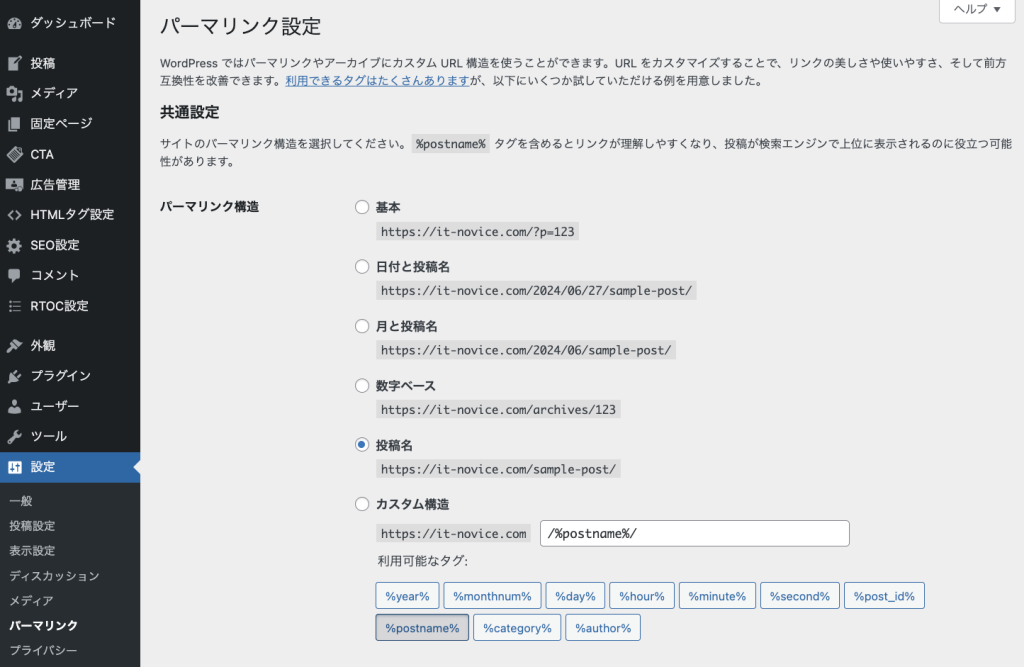Select the カスタム構造 radio button
The image size is (1024, 667).
coord(362,504)
